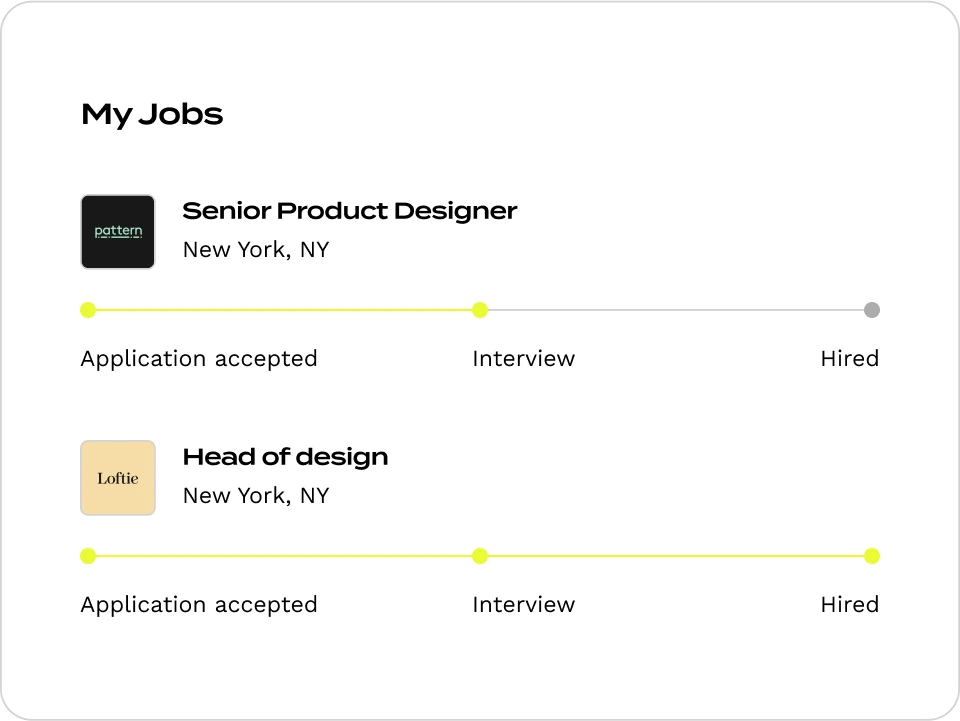Select Hired label under Senior Product Designer
960x721 pixels.
coord(850,358)
